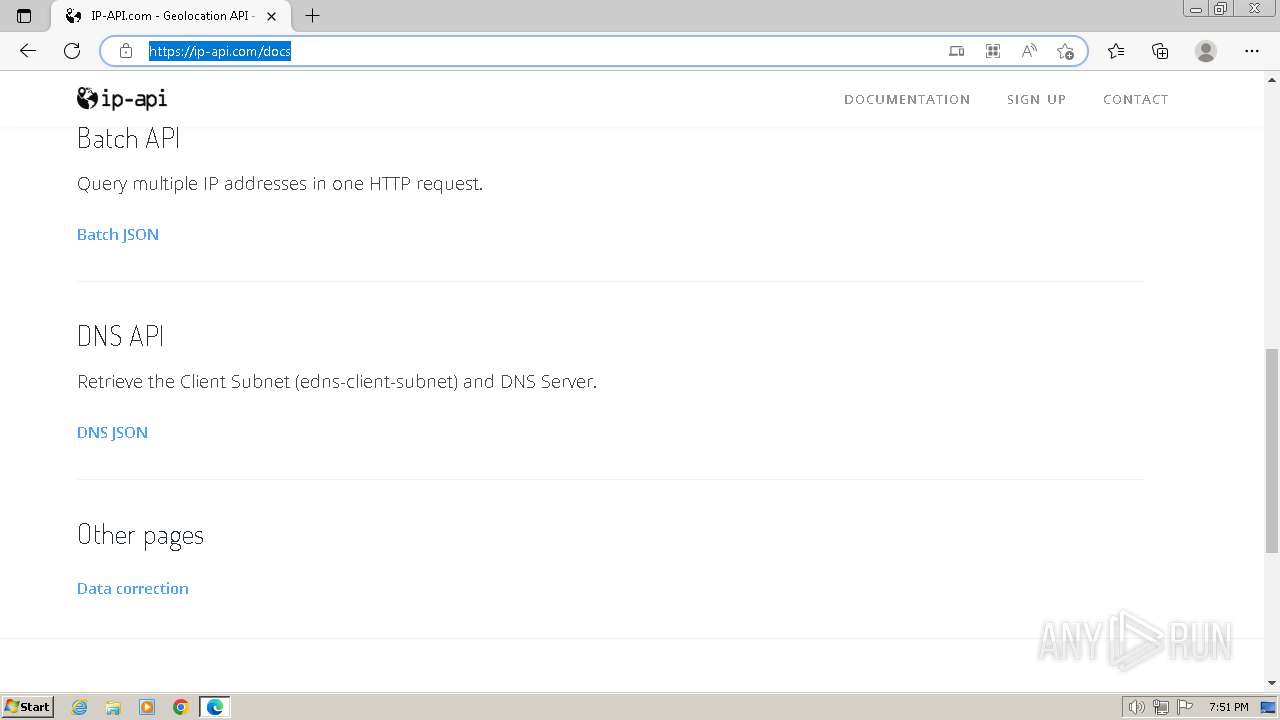Open network status tray icon

1161,707
